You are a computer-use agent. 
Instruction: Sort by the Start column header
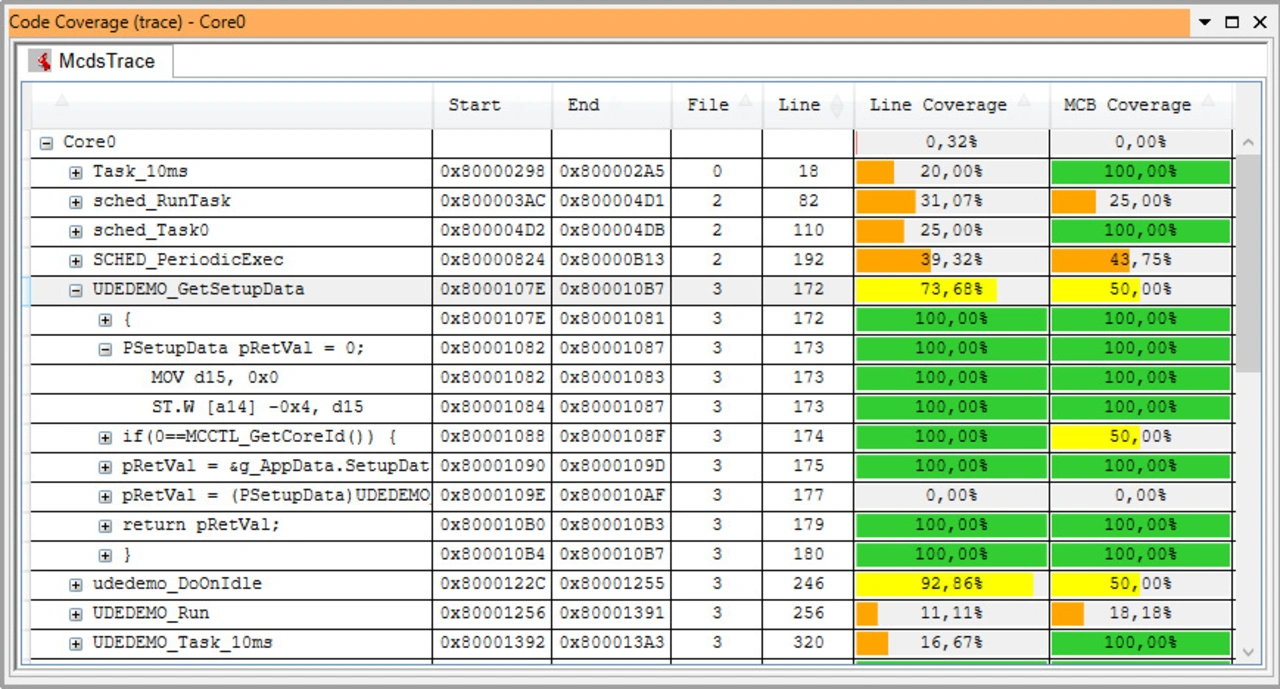474,105
